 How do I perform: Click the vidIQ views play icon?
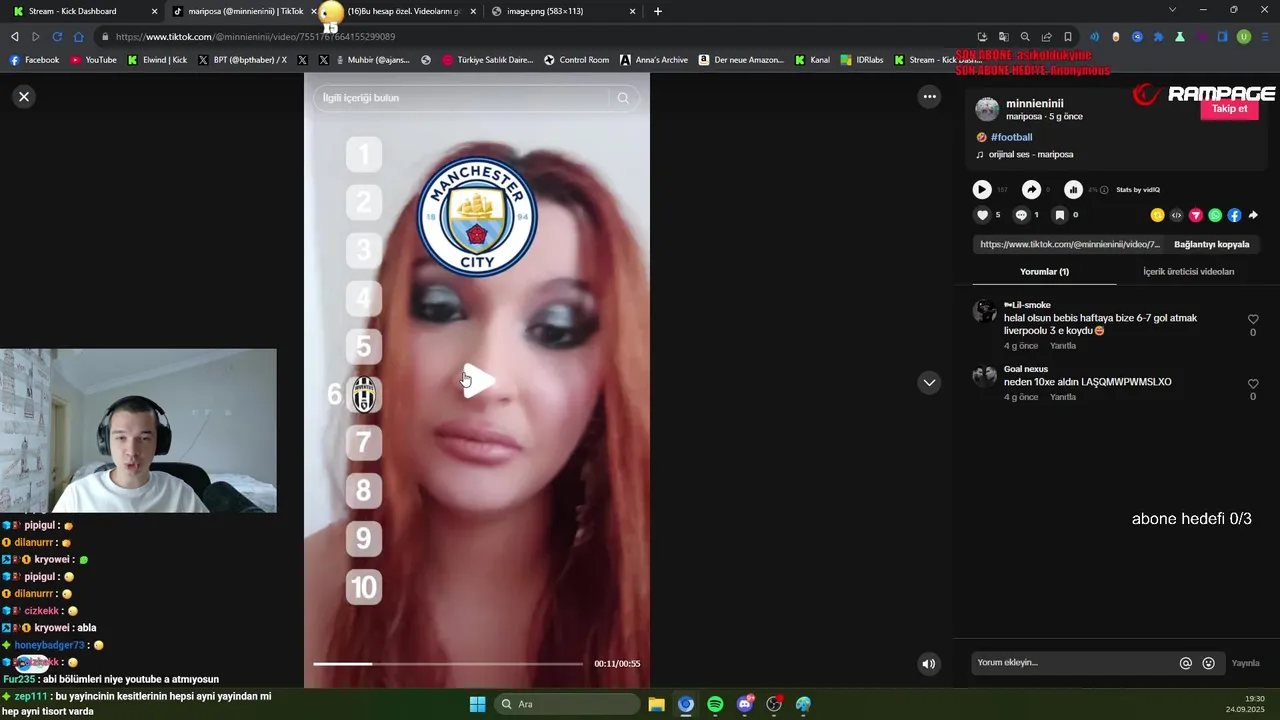coord(982,189)
